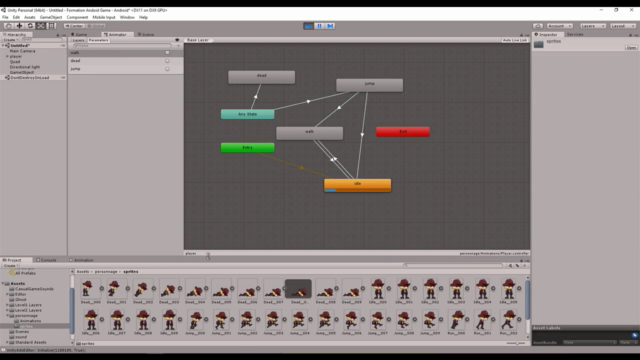Open the Layers dropdown

point(593,26)
